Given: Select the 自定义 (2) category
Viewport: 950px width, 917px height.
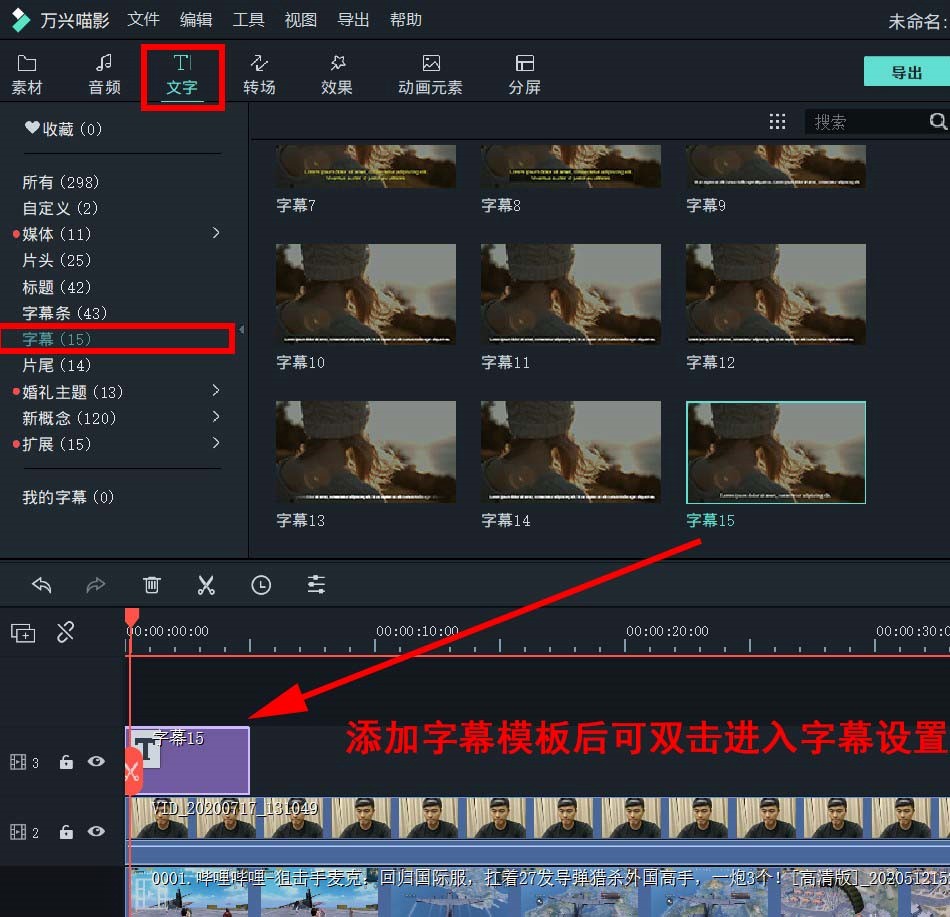Looking at the screenshot, I should [60, 208].
